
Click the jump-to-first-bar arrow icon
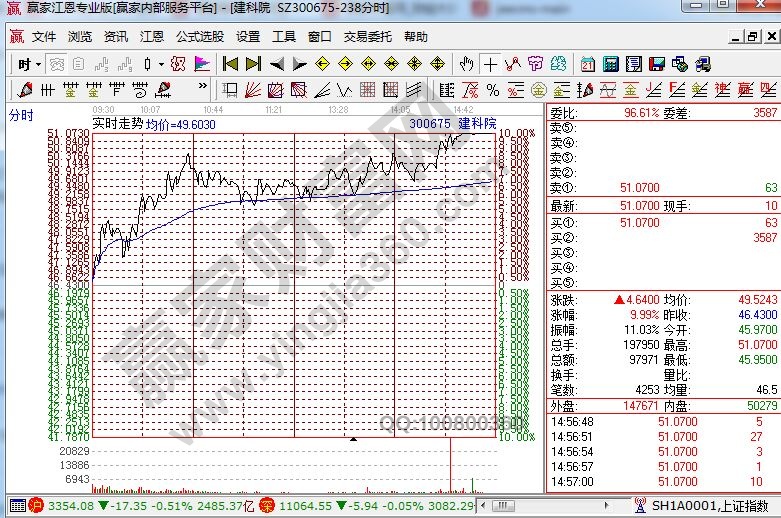click(230, 64)
